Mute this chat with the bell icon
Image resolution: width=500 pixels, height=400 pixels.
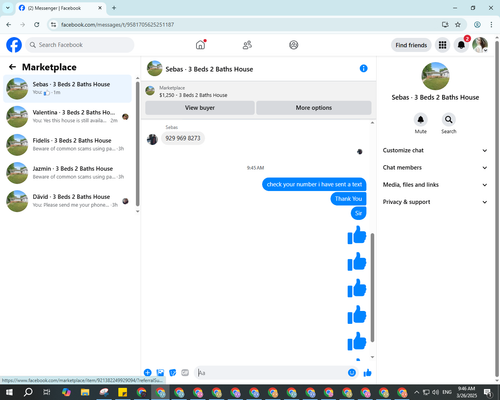coord(420,119)
